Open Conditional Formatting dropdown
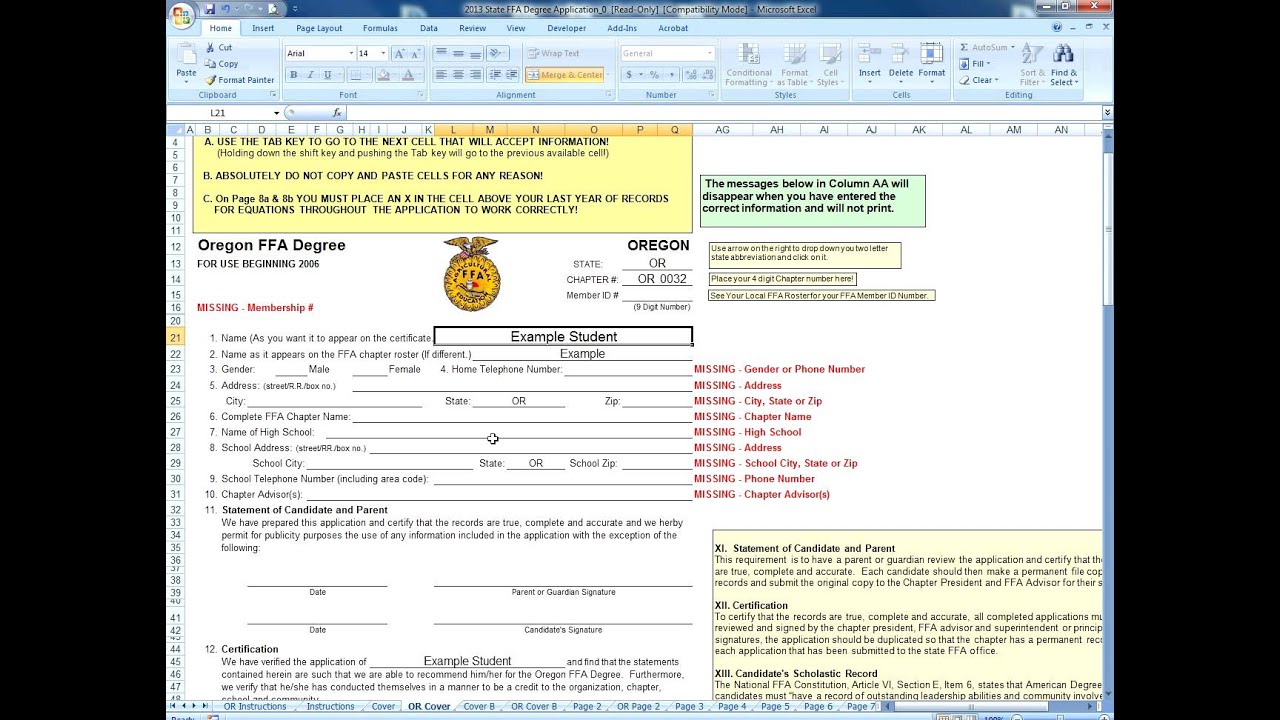Viewport: 1280px width, 720px height. (749, 65)
